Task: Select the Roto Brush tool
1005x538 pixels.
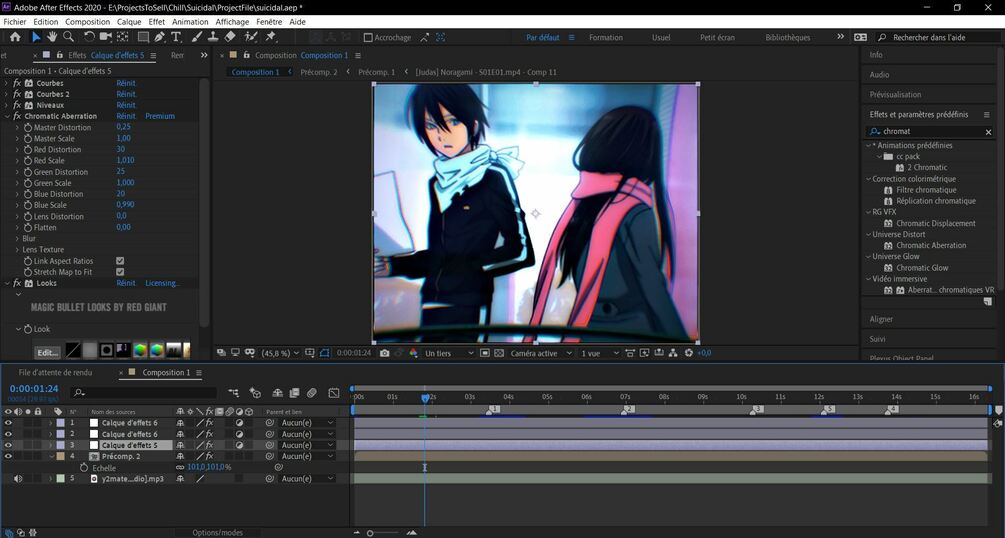Action: pos(251,37)
